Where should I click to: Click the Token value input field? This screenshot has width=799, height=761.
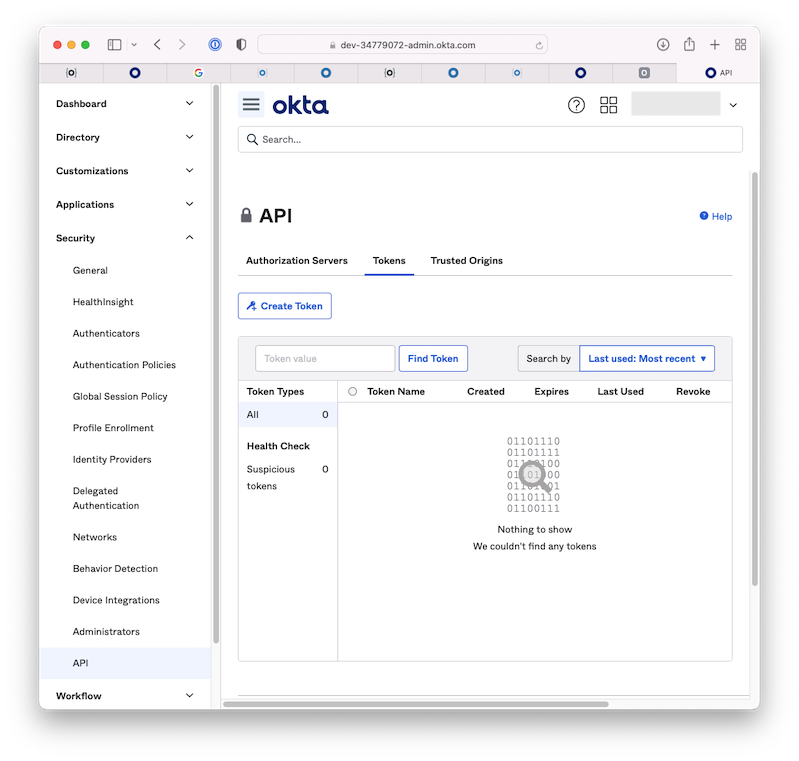325,358
